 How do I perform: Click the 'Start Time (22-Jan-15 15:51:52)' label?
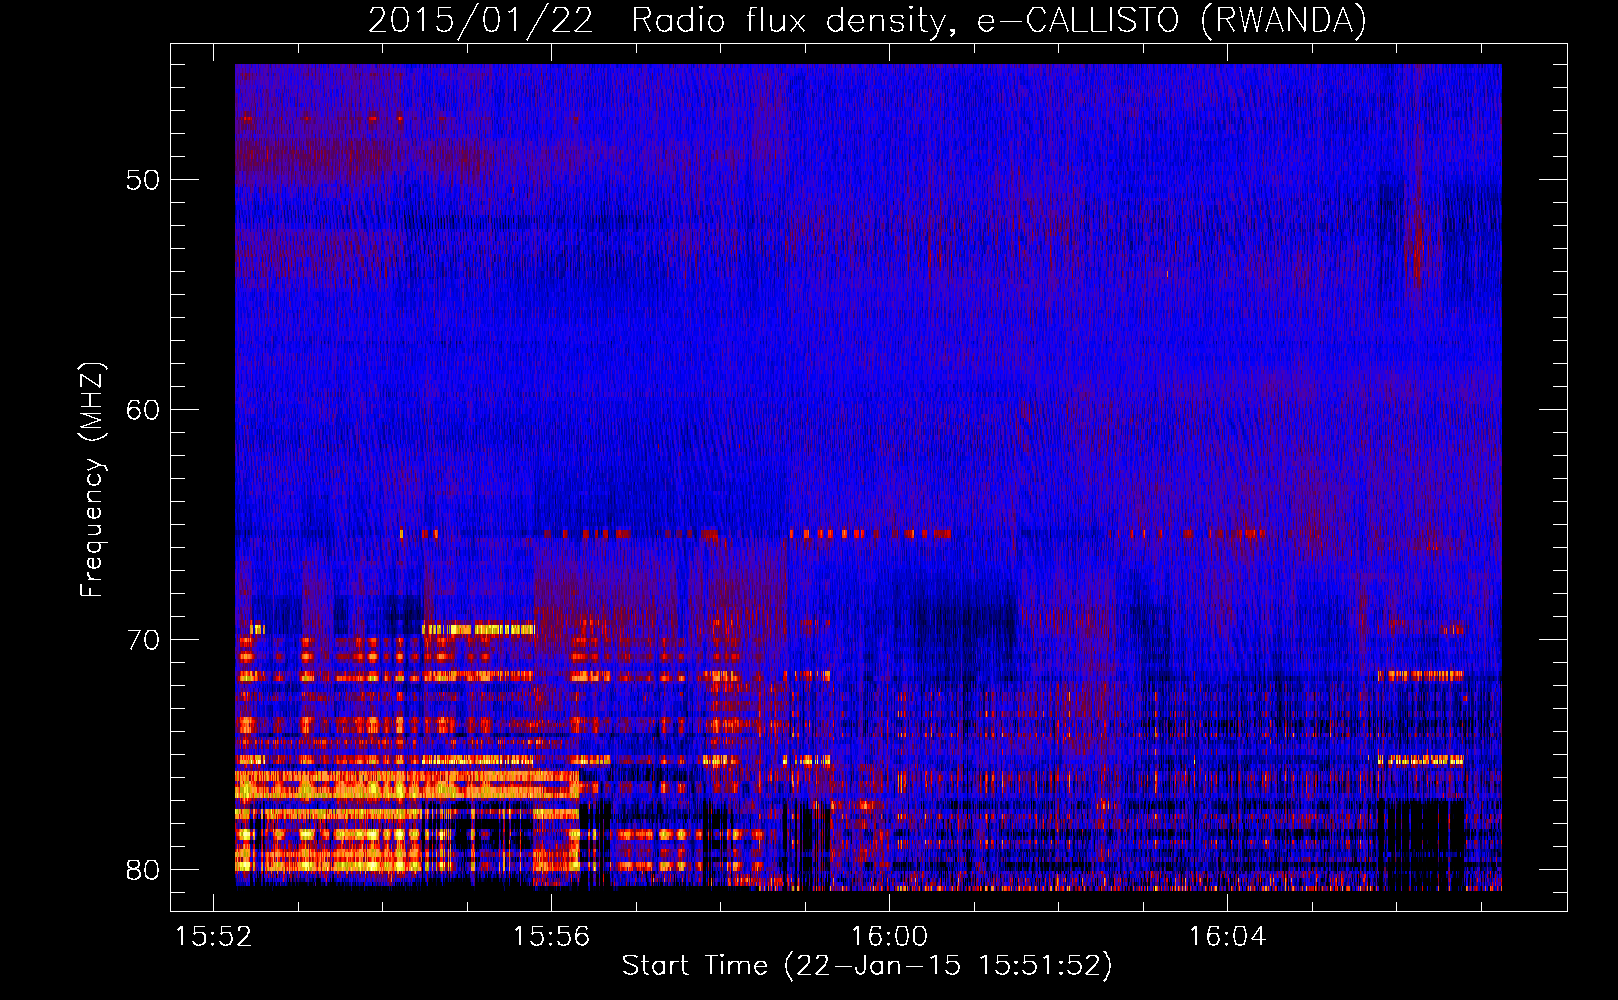click(x=867, y=966)
